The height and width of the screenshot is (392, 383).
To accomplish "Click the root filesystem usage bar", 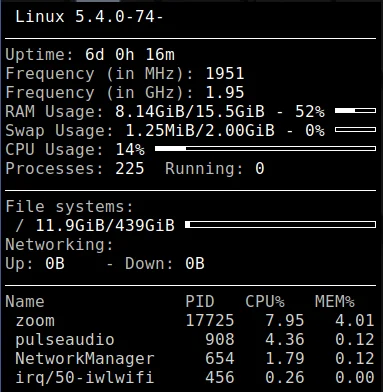I will point(280,225).
